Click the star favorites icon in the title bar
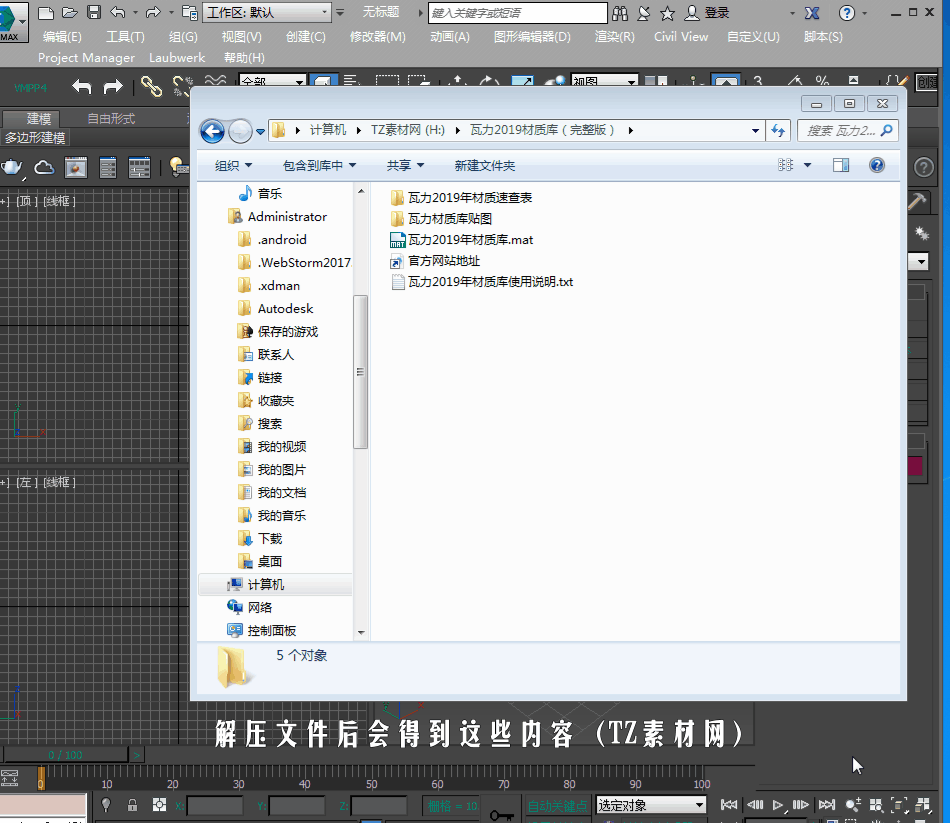This screenshot has height=823, width=950. click(667, 13)
